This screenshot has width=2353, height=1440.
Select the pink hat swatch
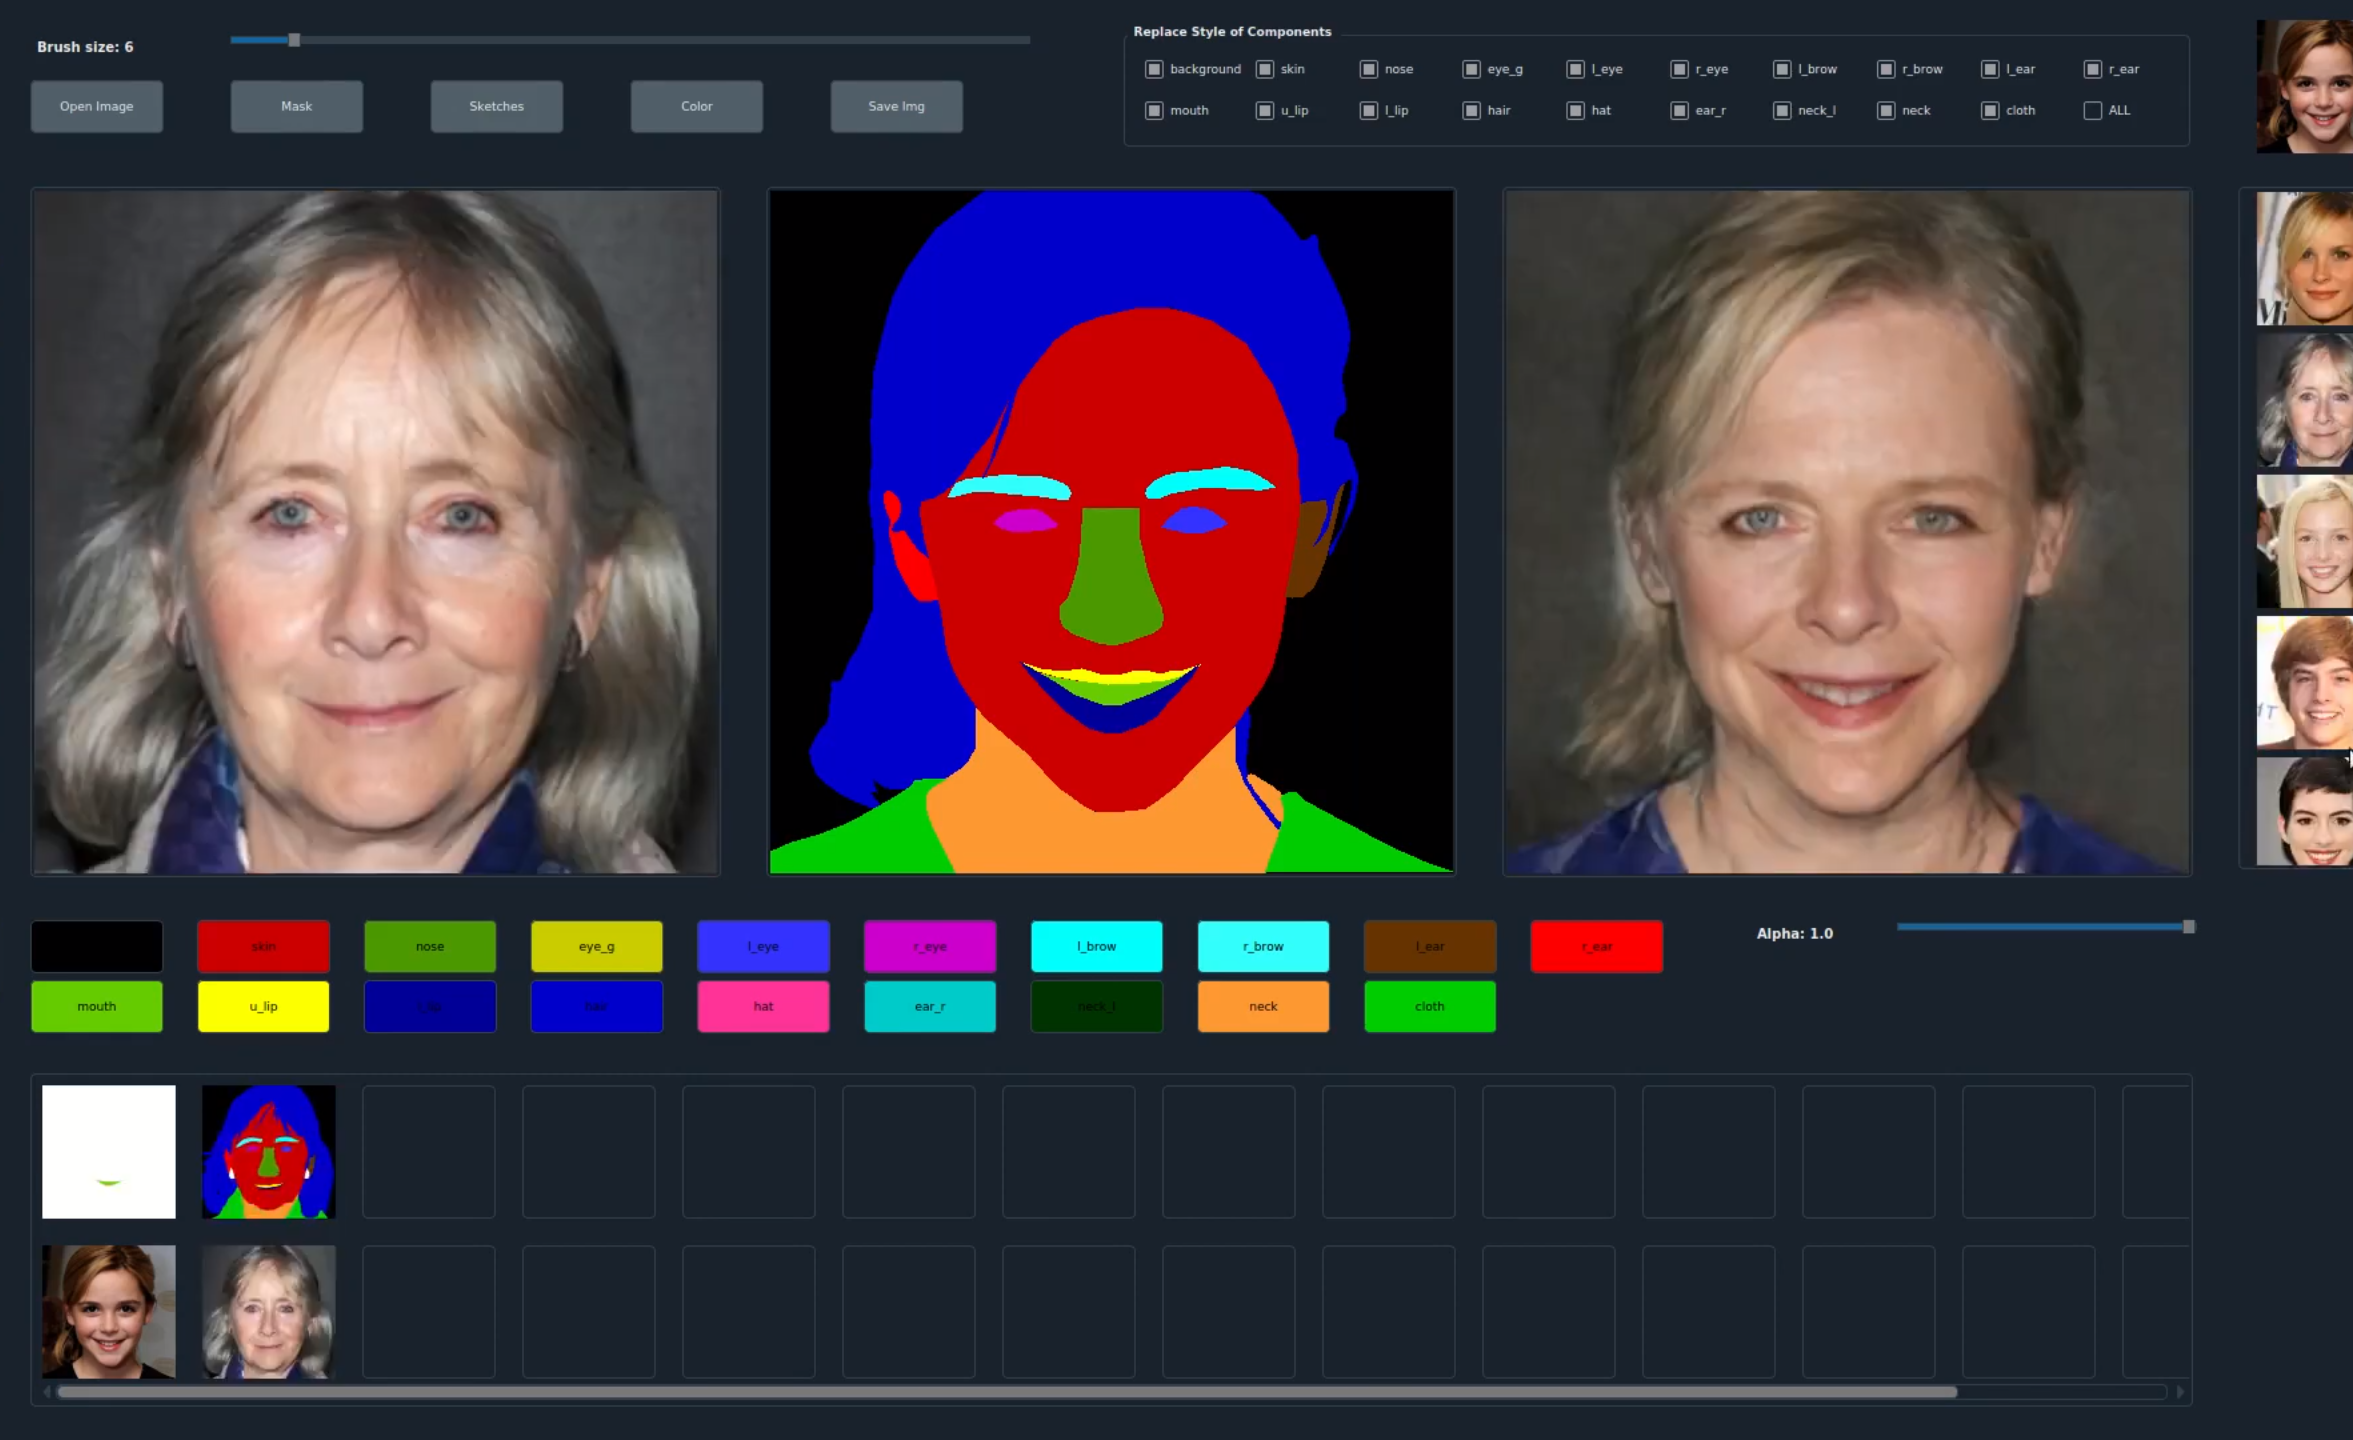coord(763,1006)
